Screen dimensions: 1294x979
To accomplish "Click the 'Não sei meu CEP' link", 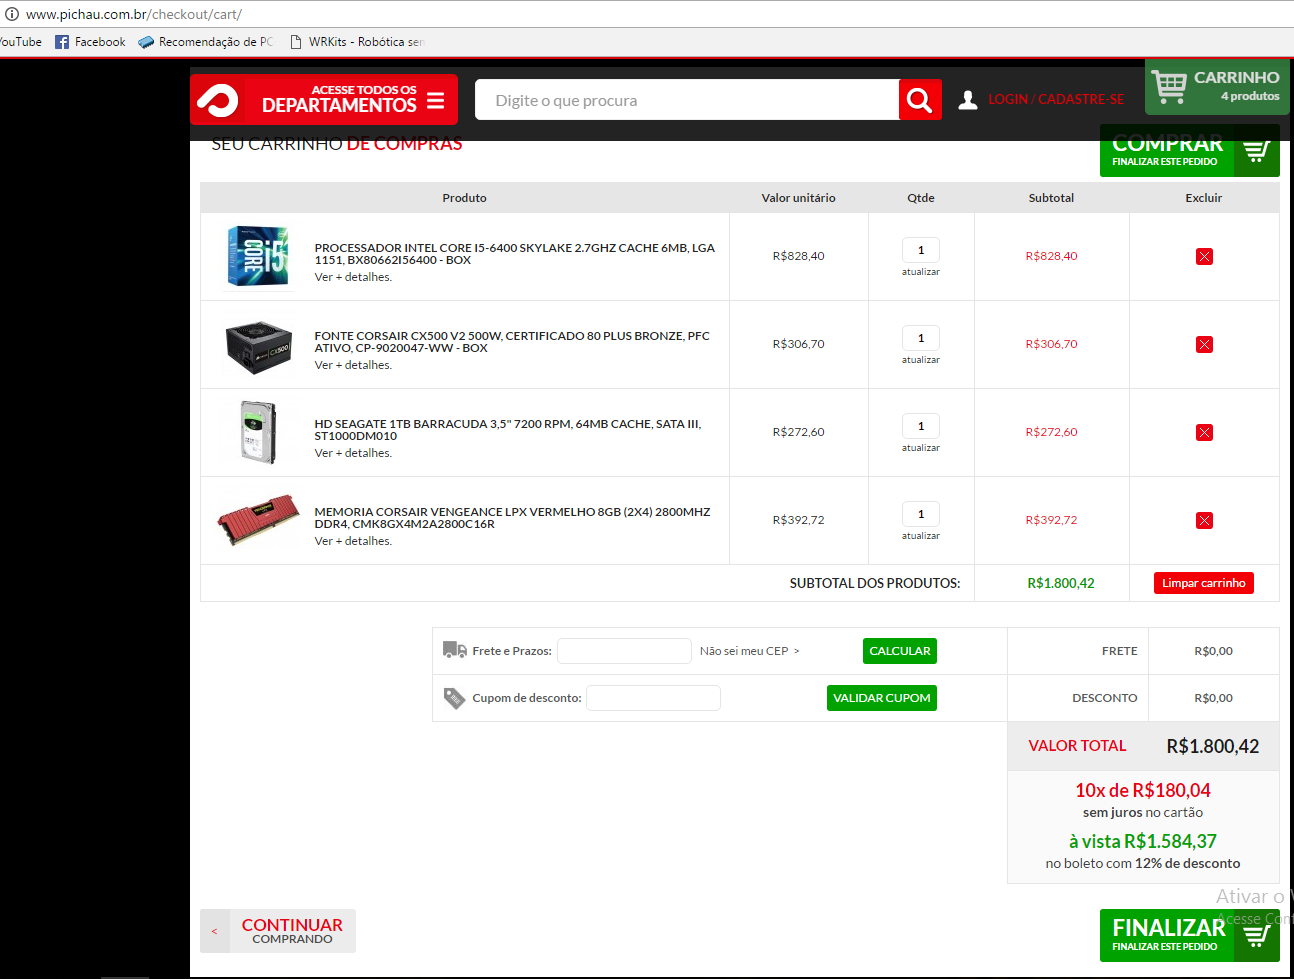I will [749, 651].
